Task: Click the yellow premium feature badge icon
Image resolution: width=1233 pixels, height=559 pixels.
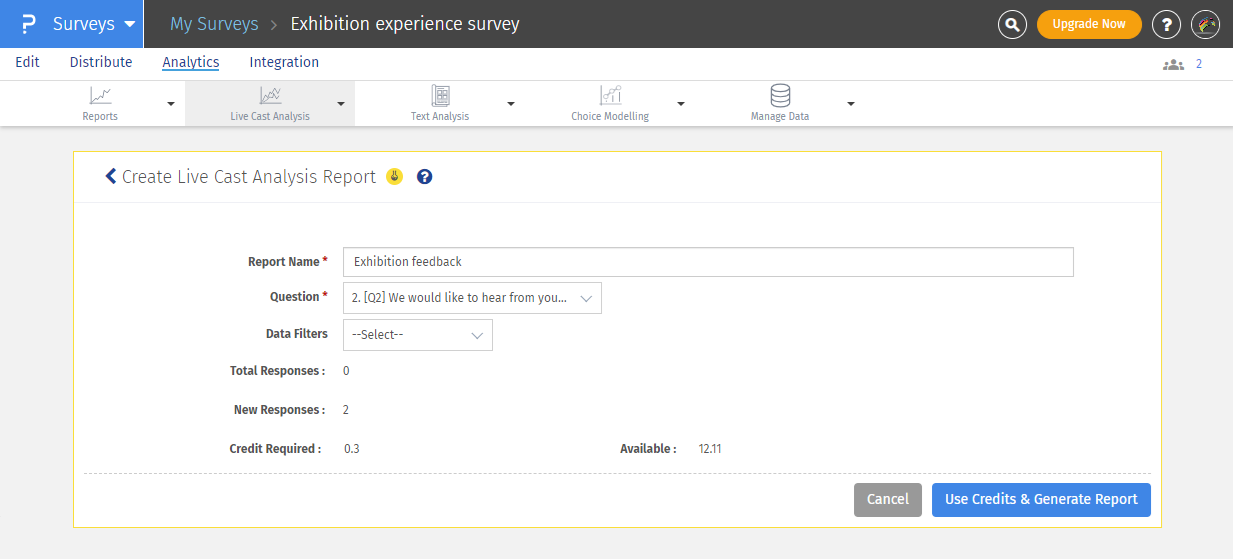Action: pos(395,177)
